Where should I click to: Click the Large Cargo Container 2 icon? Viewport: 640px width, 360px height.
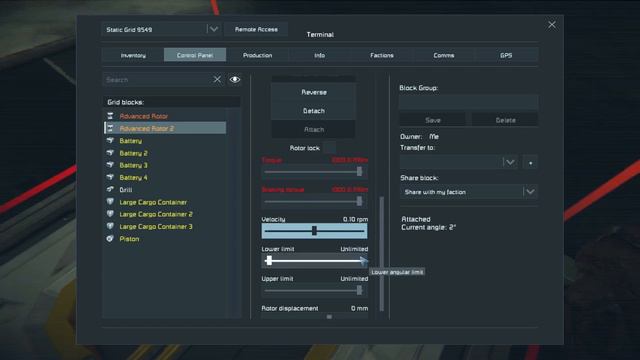point(110,214)
